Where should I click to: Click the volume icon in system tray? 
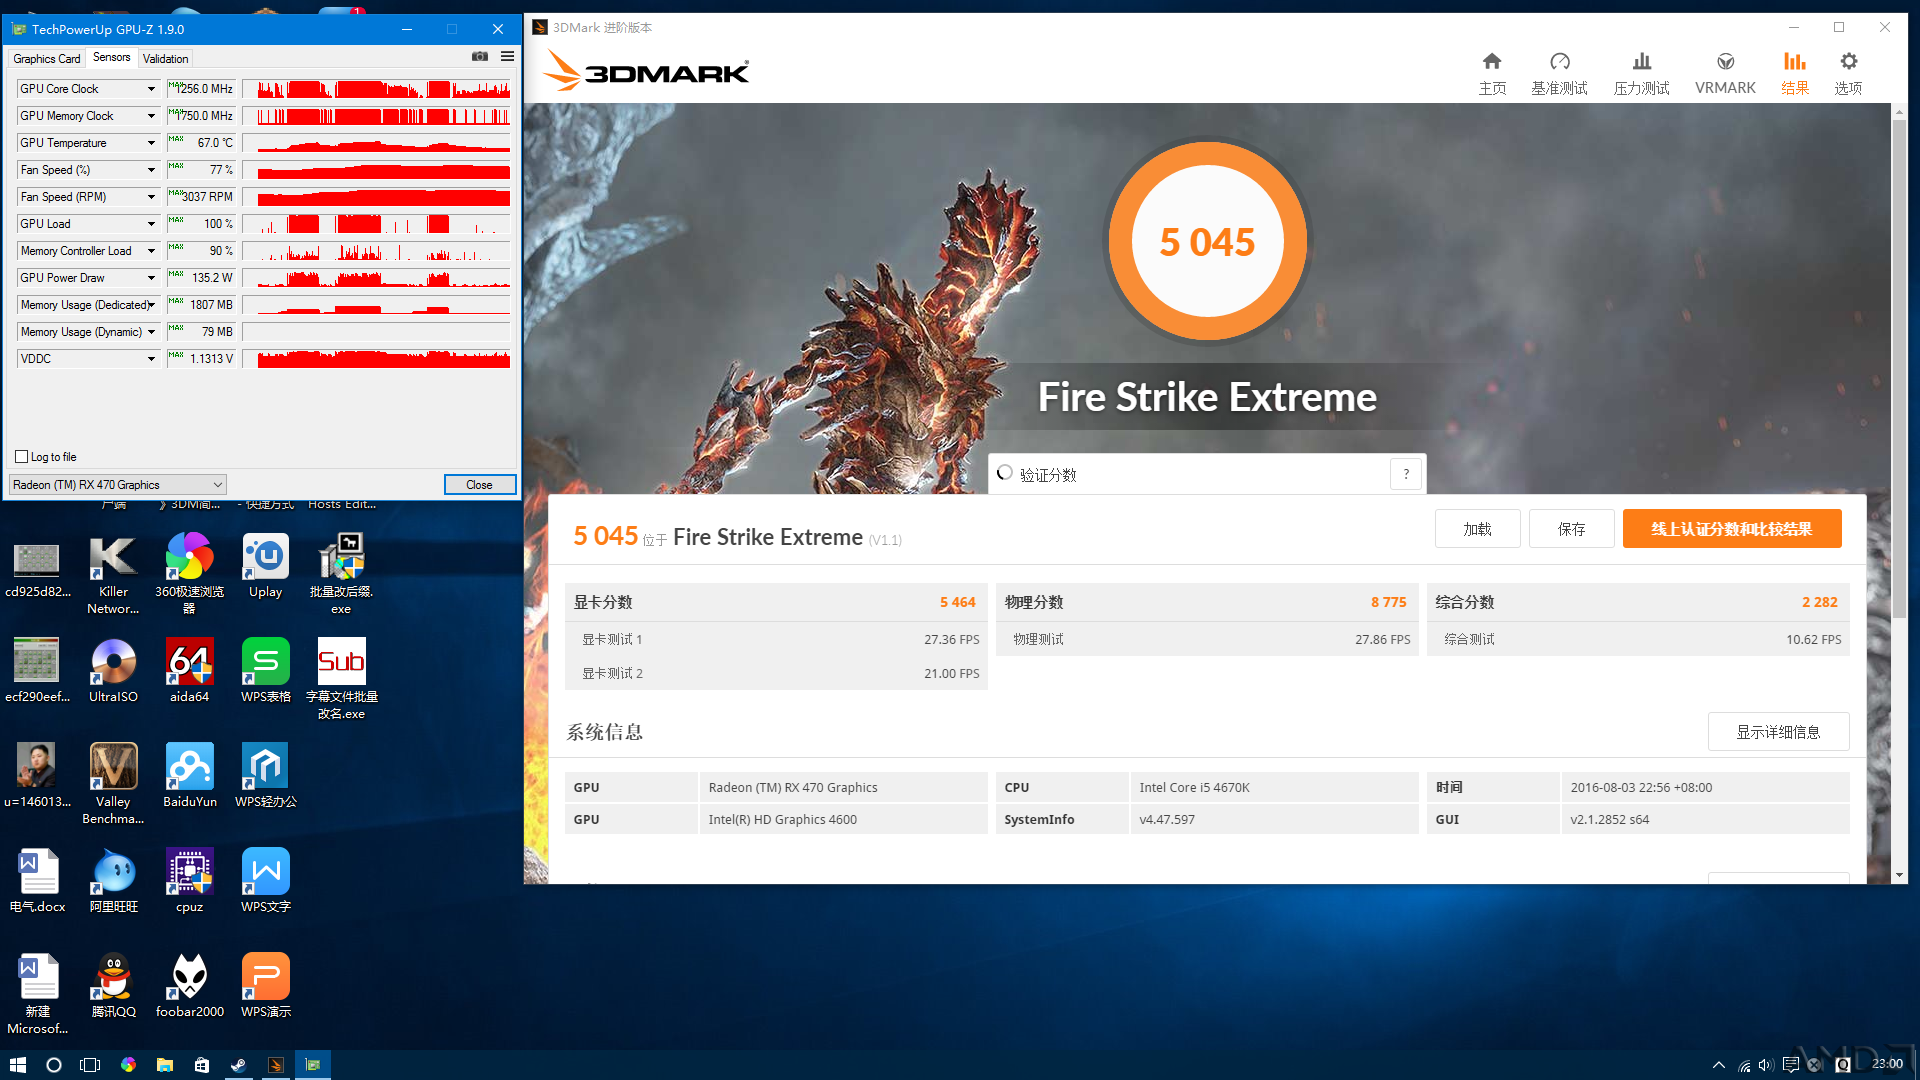coord(1766,1065)
